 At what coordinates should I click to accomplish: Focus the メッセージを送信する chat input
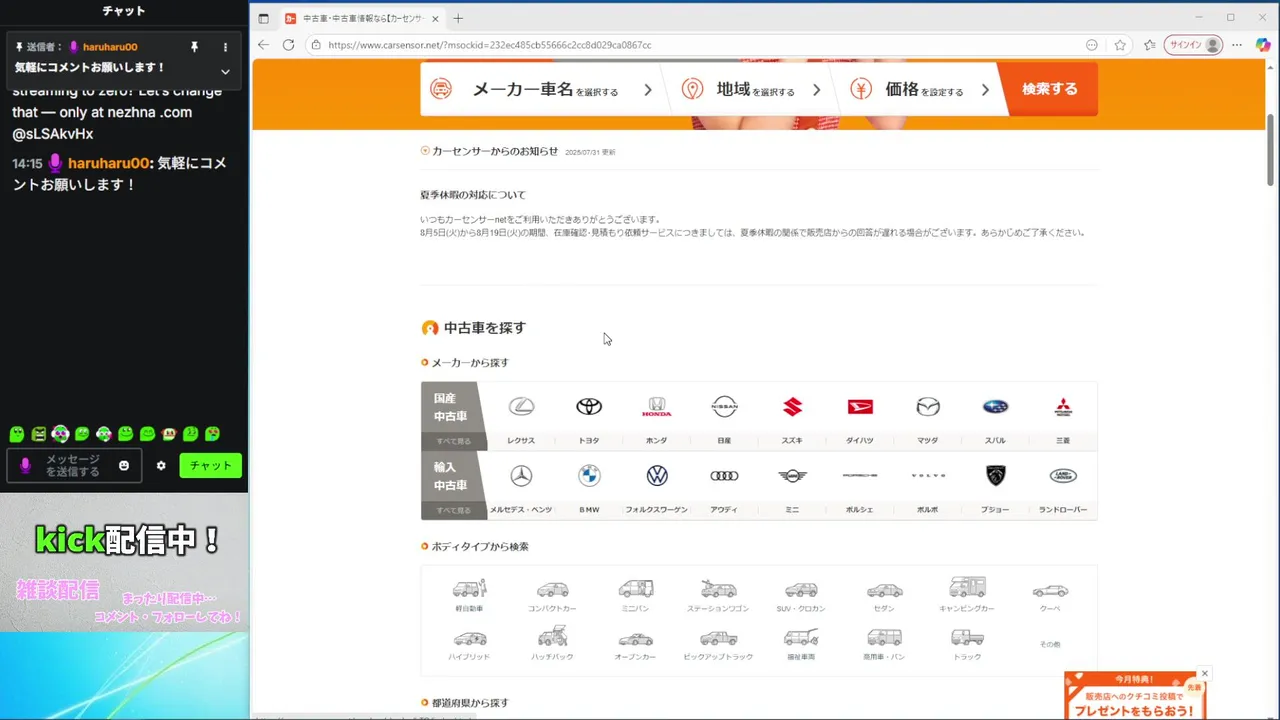[74, 465]
